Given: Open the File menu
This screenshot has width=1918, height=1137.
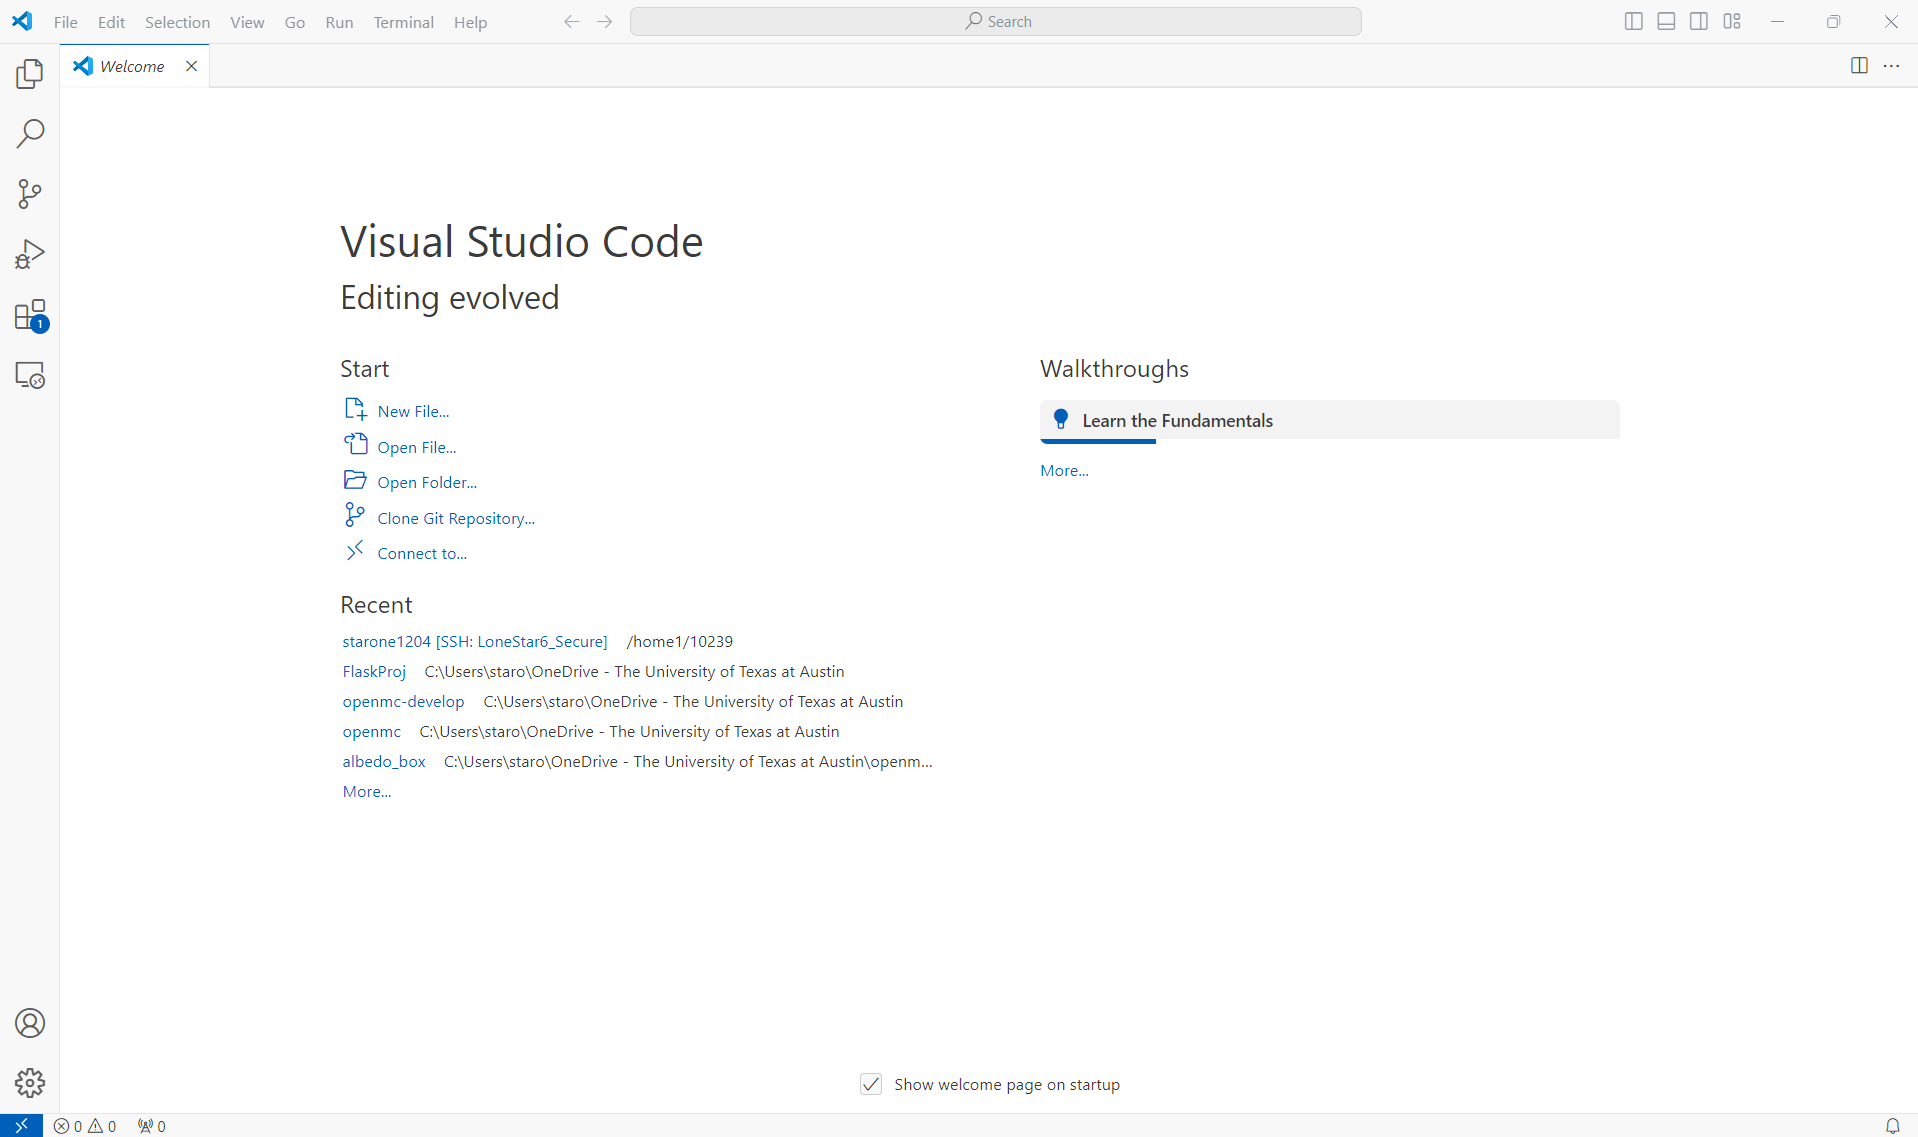Looking at the screenshot, I should click(x=66, y=22).
